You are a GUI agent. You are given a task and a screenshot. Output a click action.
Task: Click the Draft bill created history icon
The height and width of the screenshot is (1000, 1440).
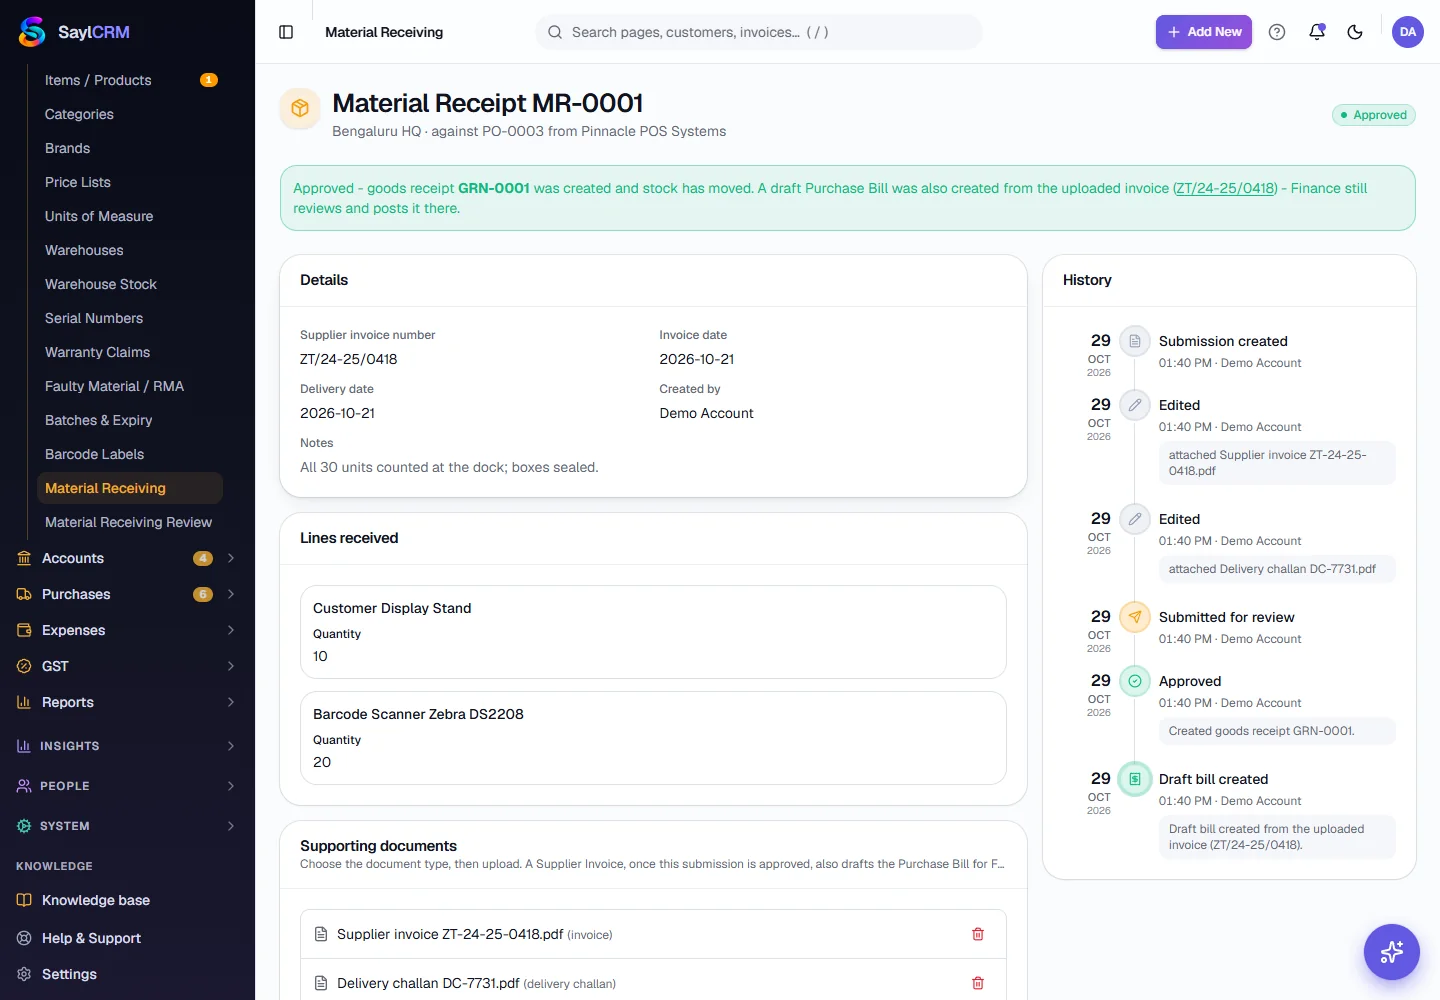point(1135,779)
